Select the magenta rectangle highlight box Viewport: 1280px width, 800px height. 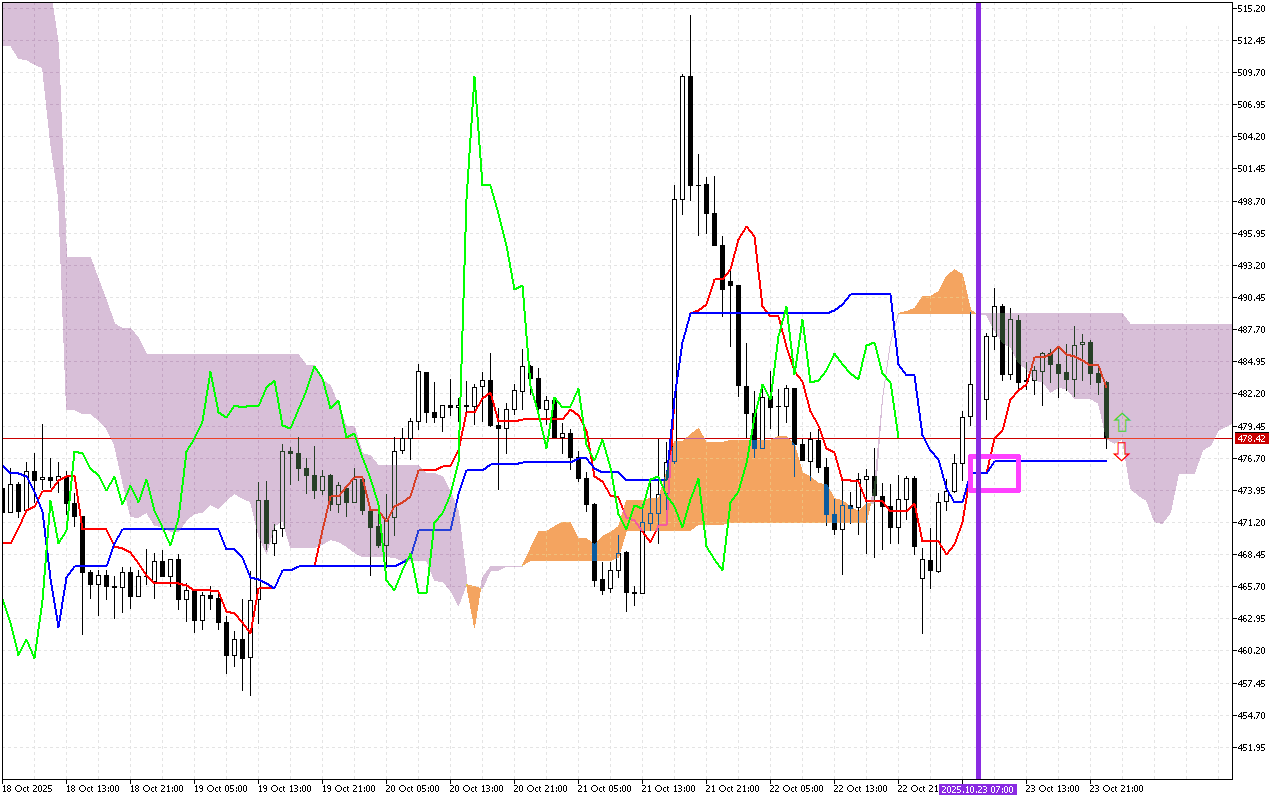click(994, 473)
